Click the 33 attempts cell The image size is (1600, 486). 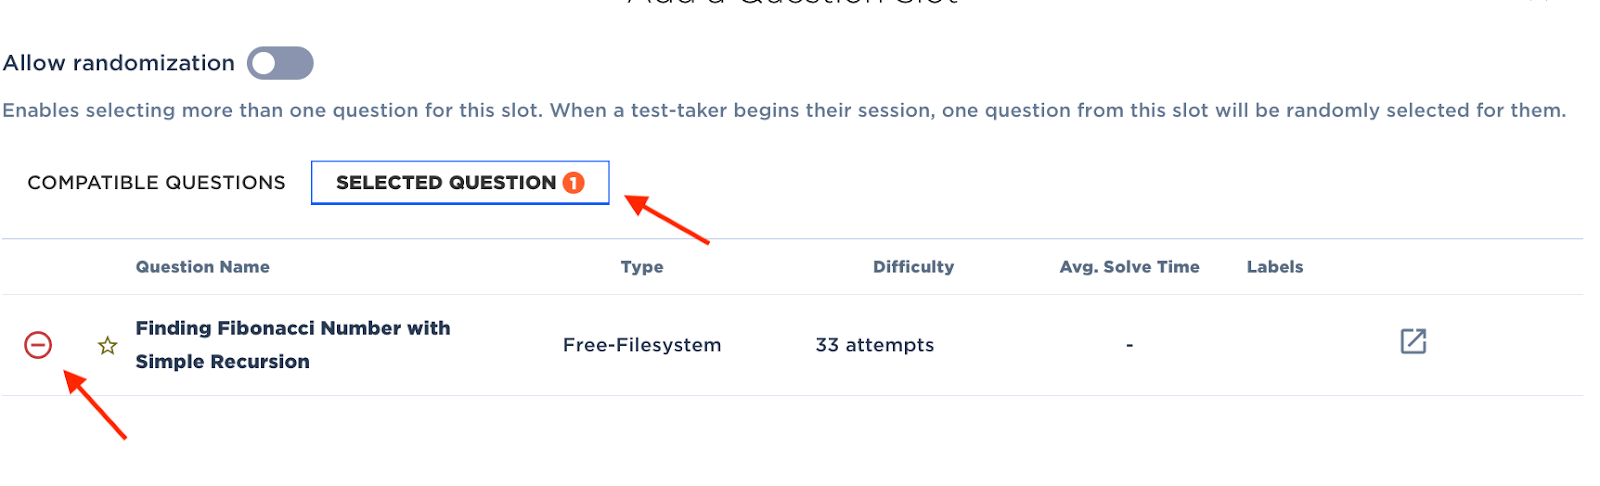(x=875, y=345)
